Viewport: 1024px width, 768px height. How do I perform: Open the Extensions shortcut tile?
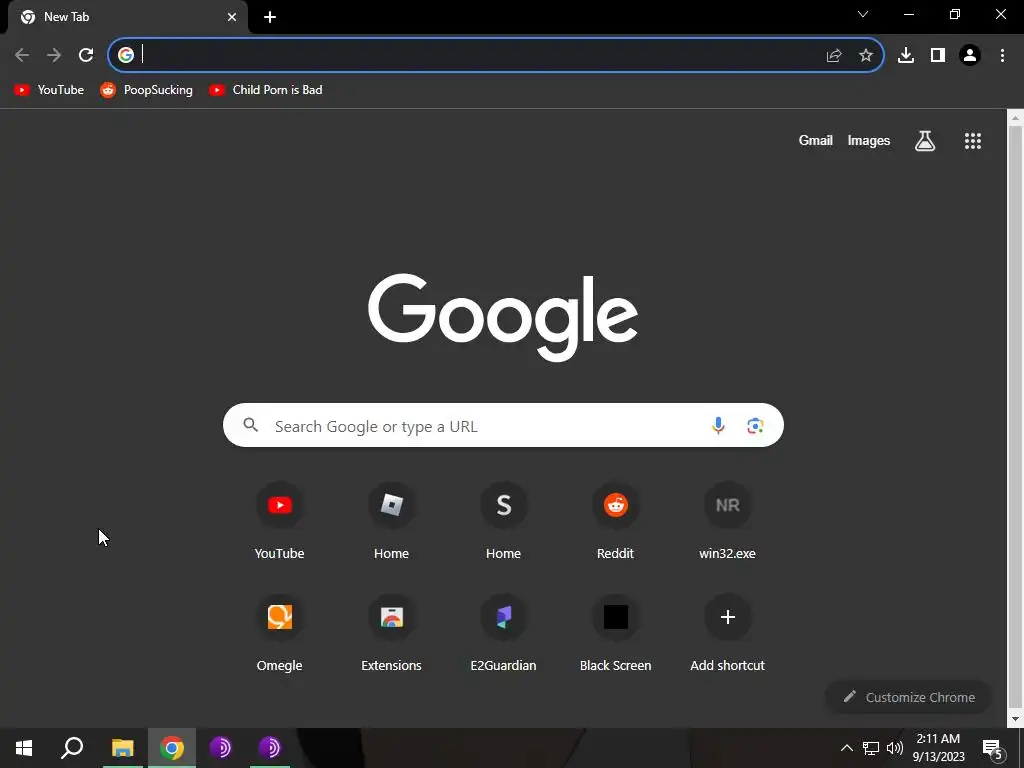tap(391, 633)
